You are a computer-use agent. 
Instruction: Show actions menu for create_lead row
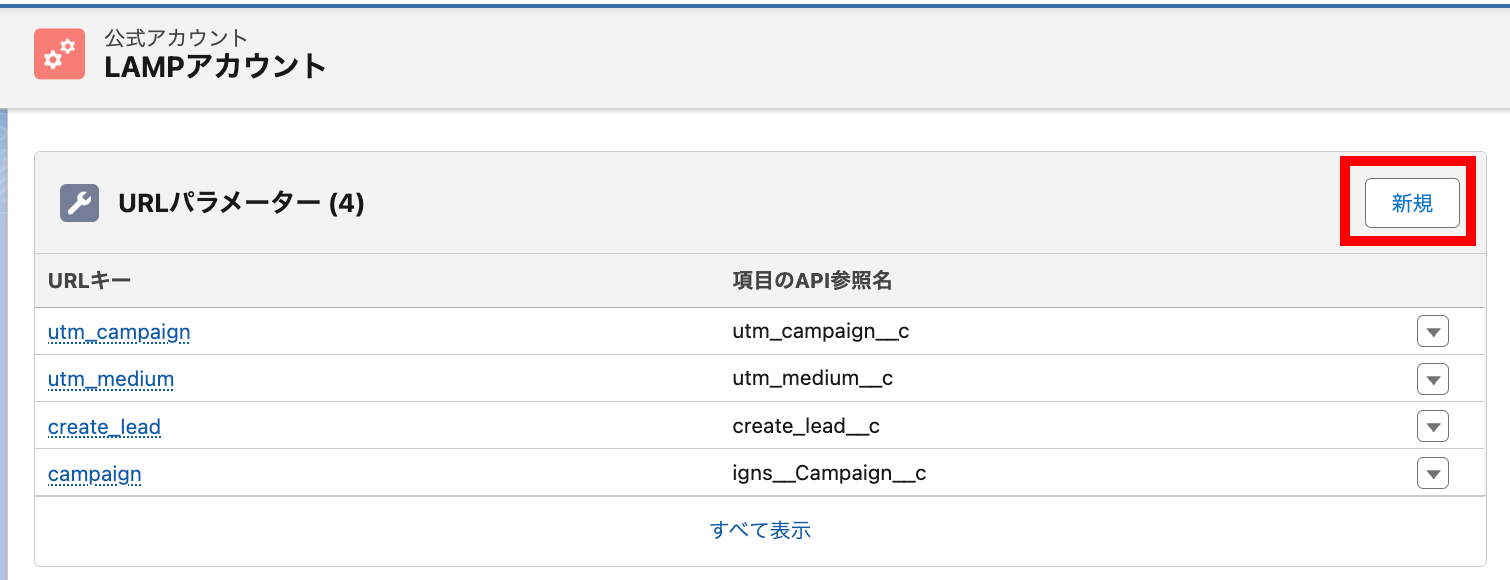point(1432,427)
